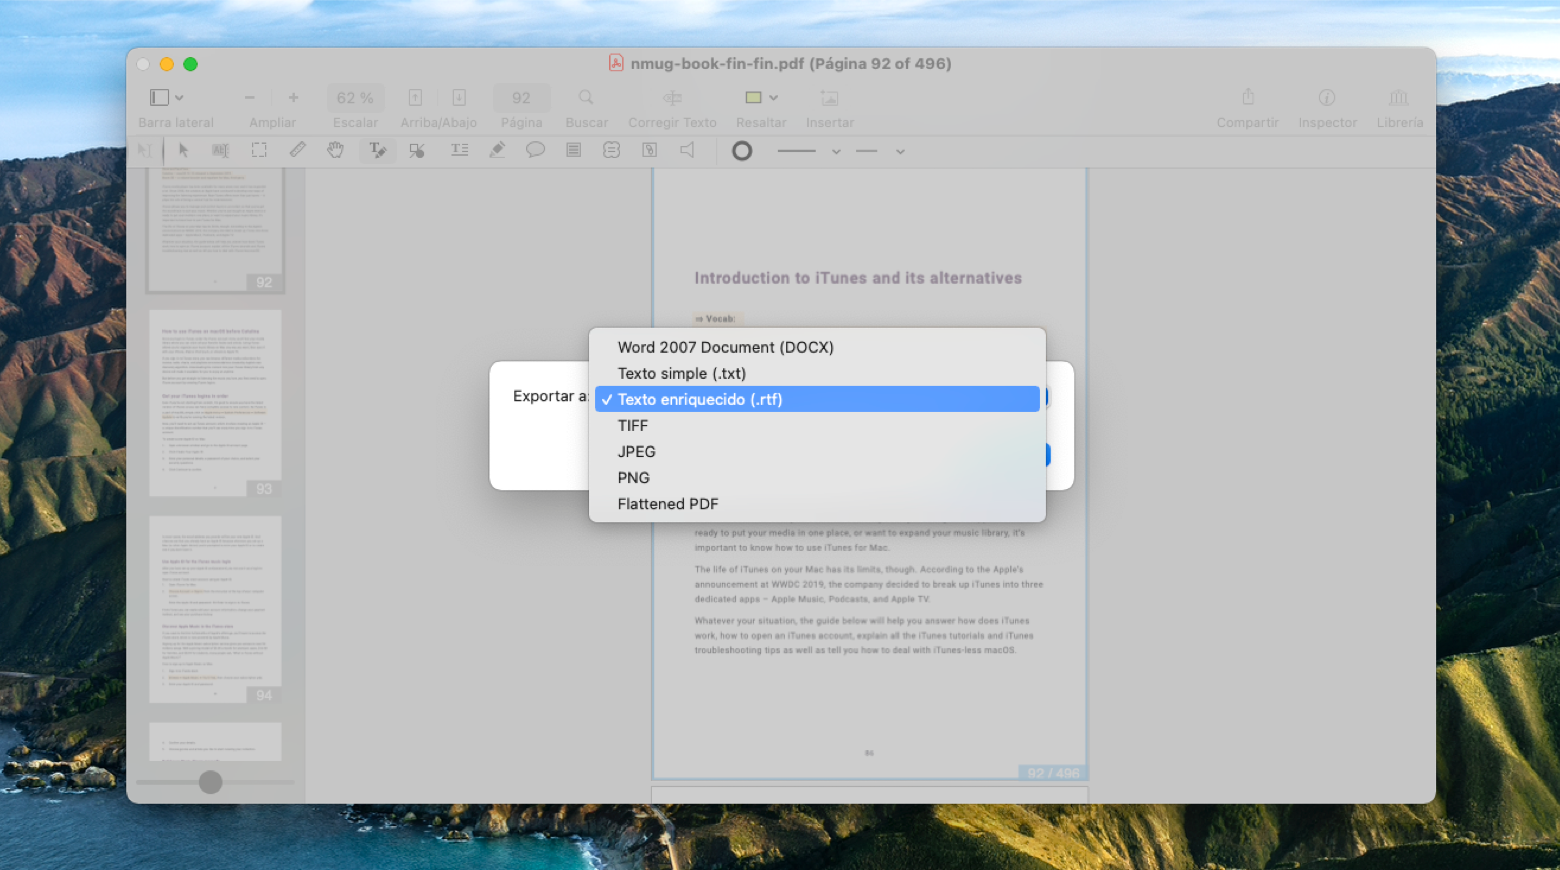Click the Ampliar plus zoom button
The image size is (1560, 870).
pyautogui.click(x=292, y=97)
